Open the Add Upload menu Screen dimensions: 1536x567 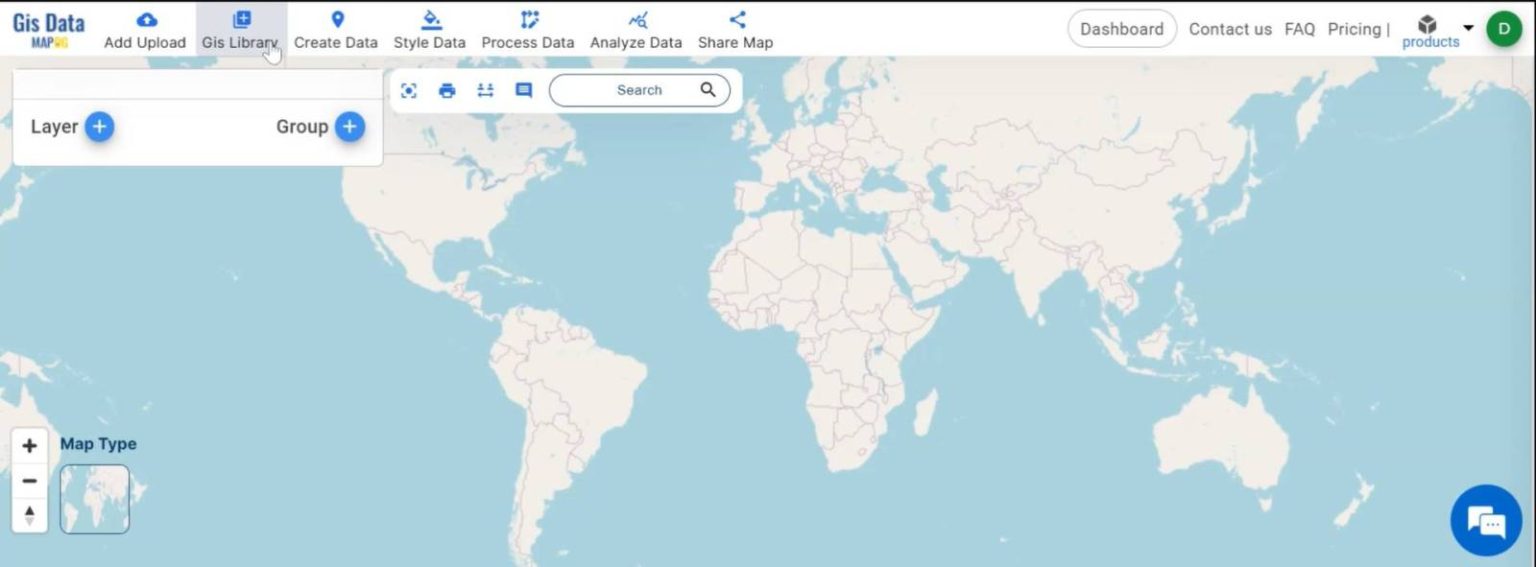click(145, 30)
